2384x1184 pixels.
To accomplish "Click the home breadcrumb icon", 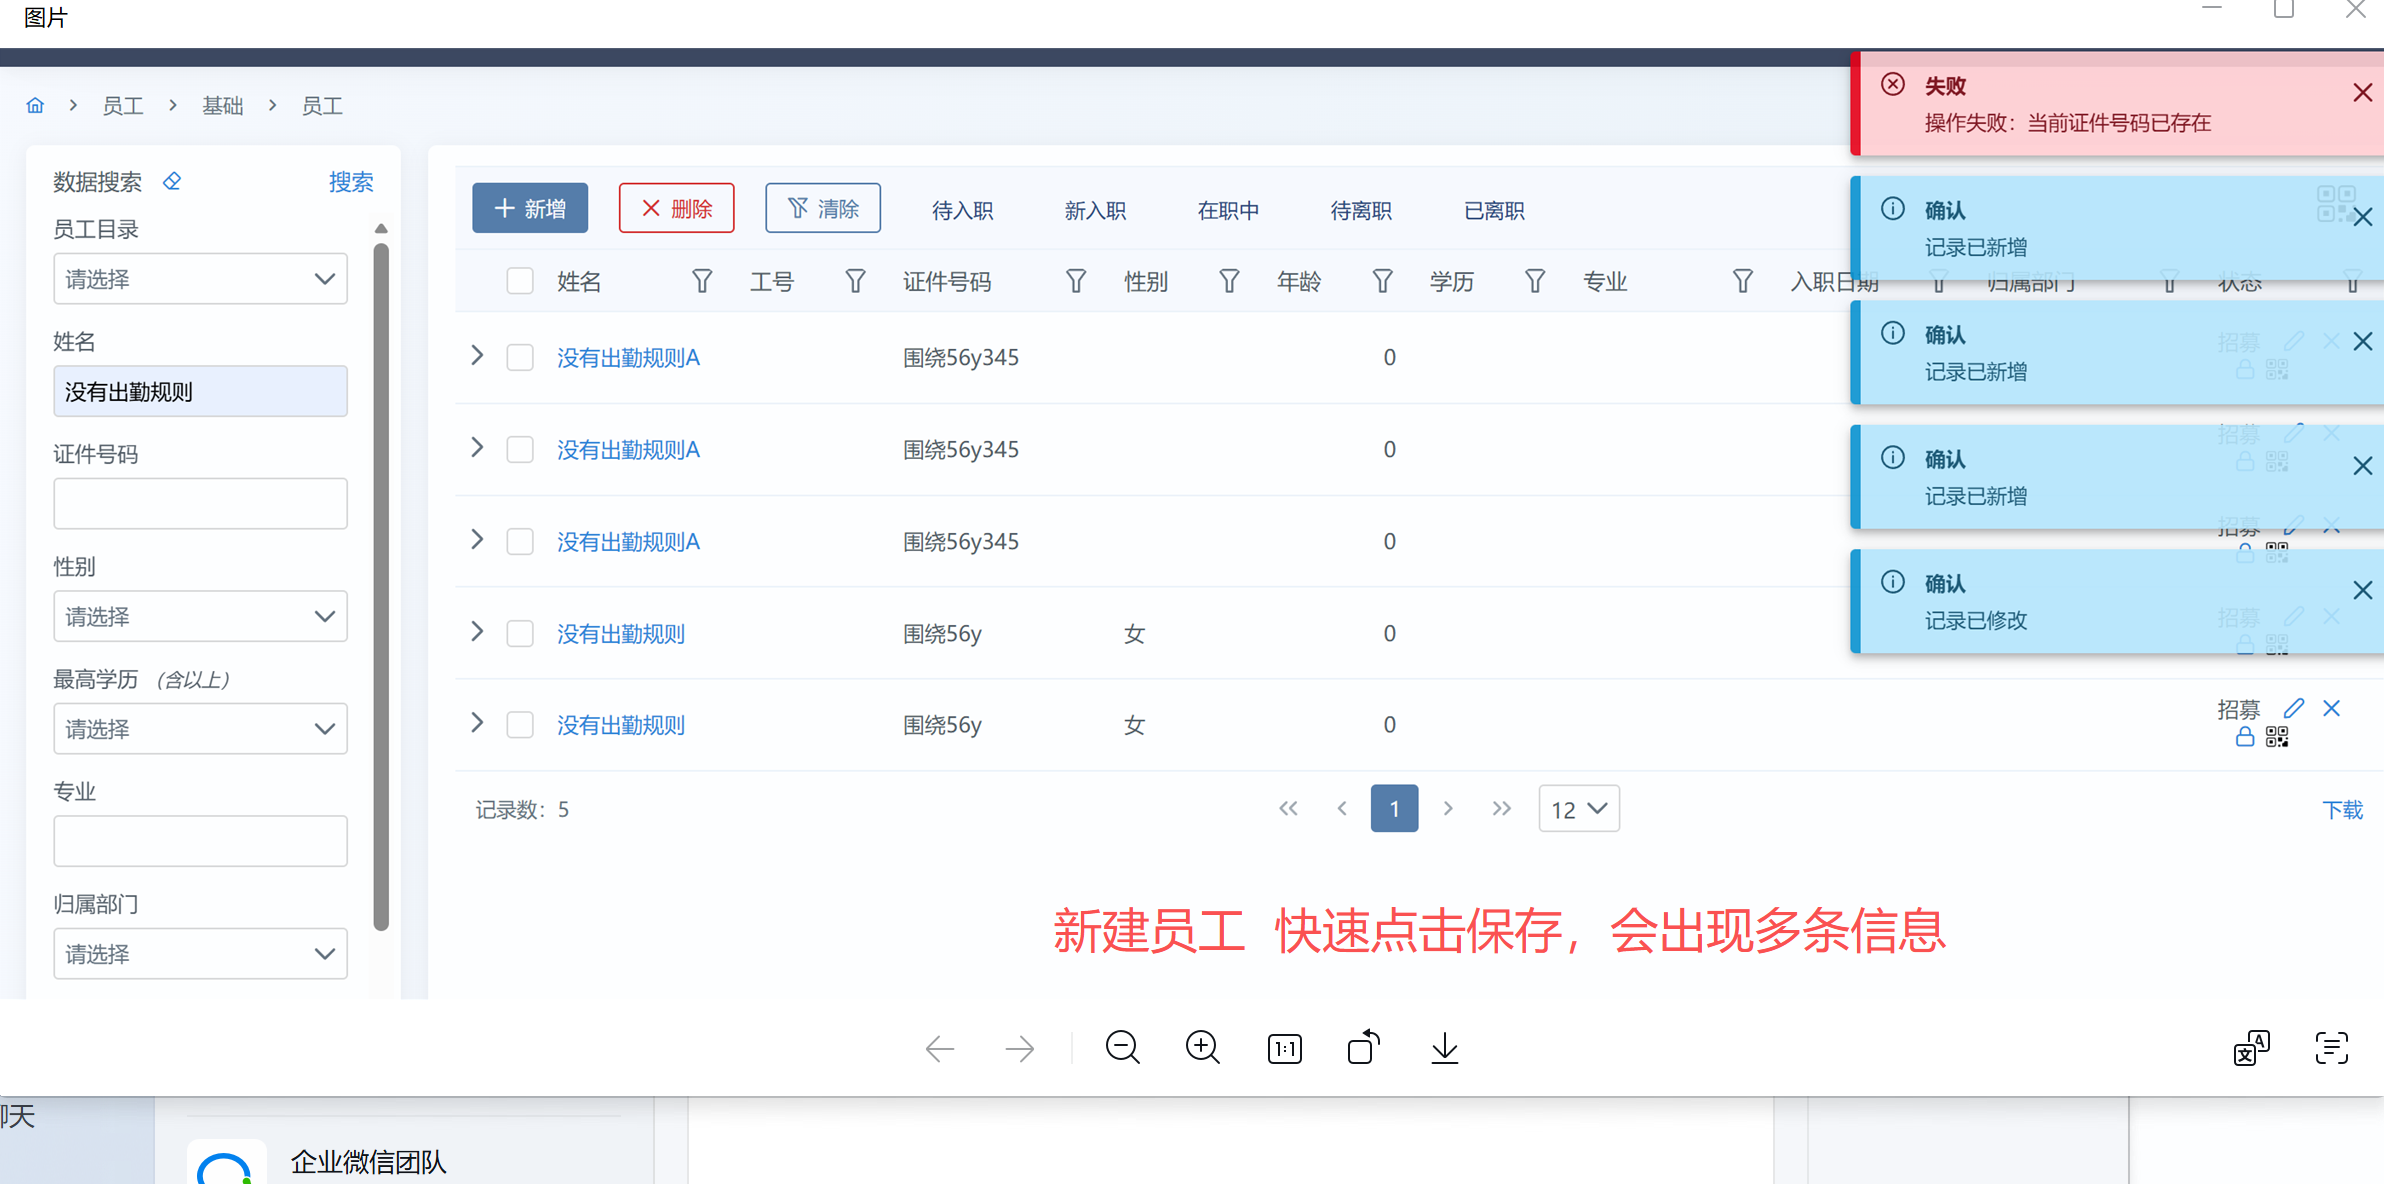I will click(x=35, y=105).
